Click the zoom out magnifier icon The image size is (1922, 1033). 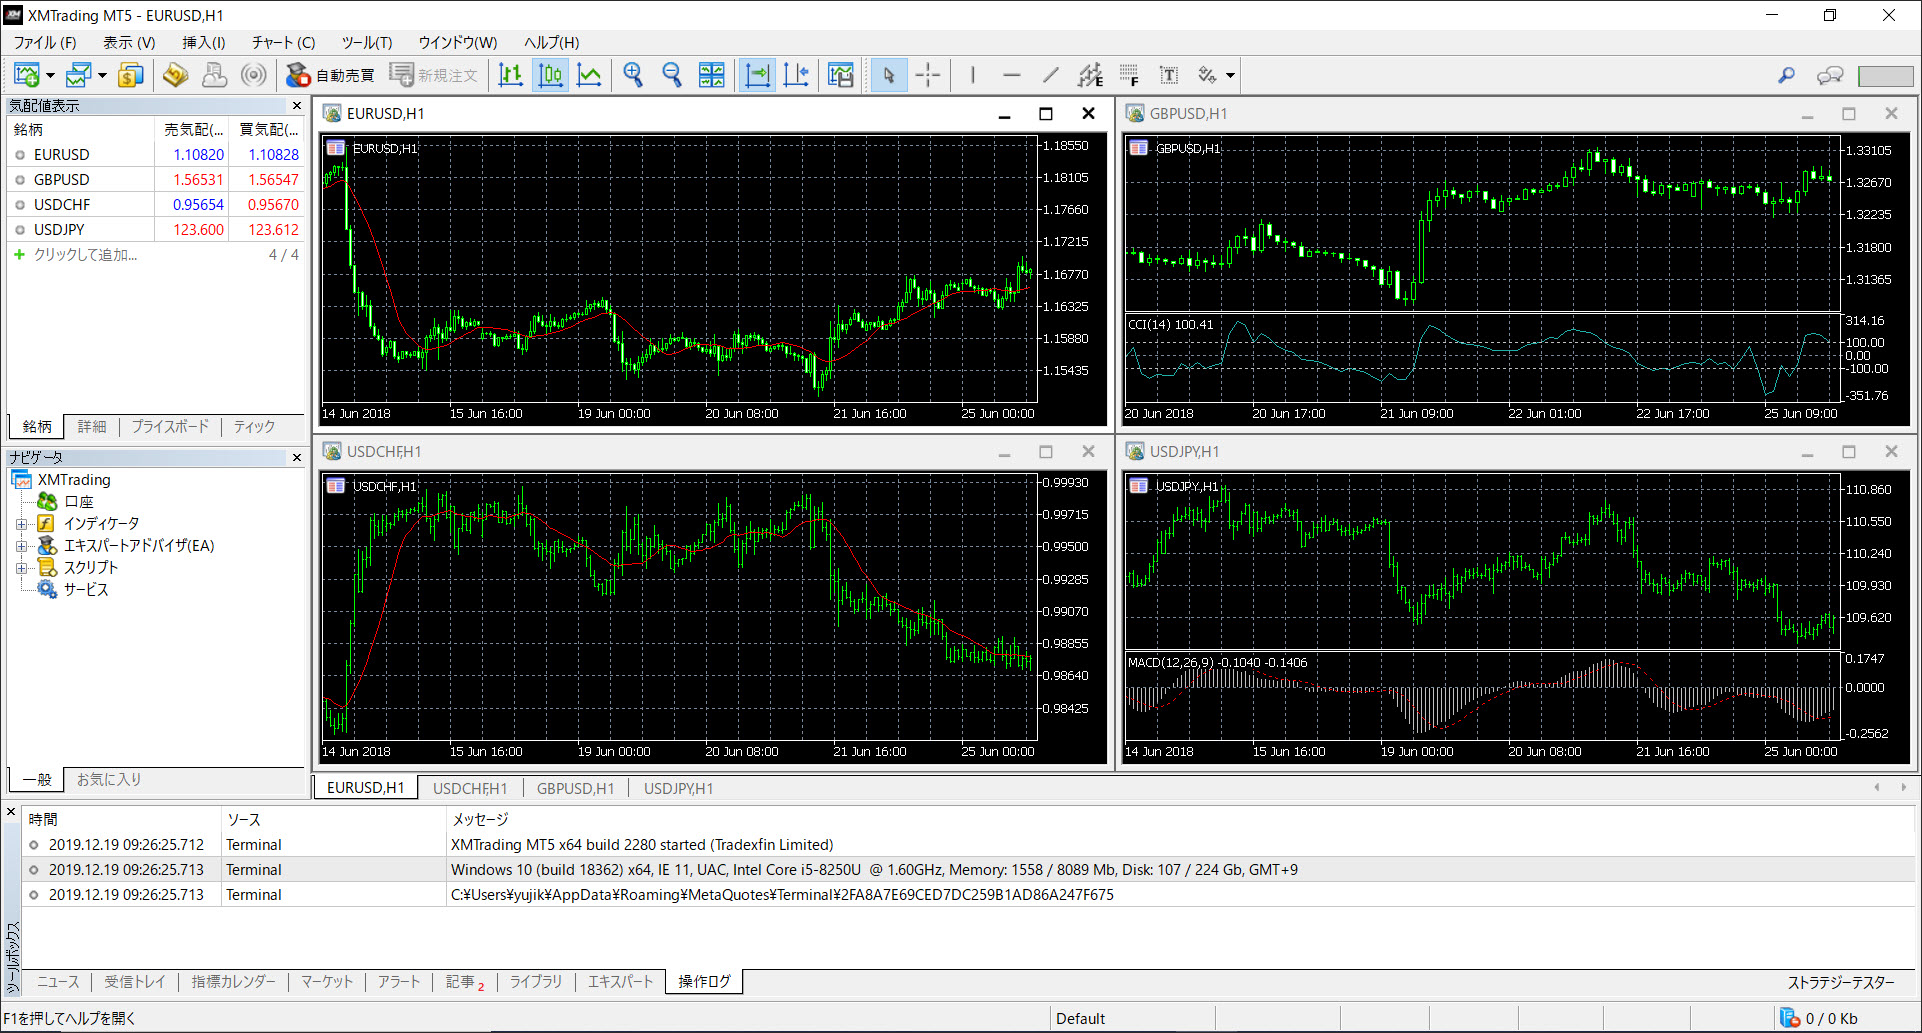[x=672, y=75]
